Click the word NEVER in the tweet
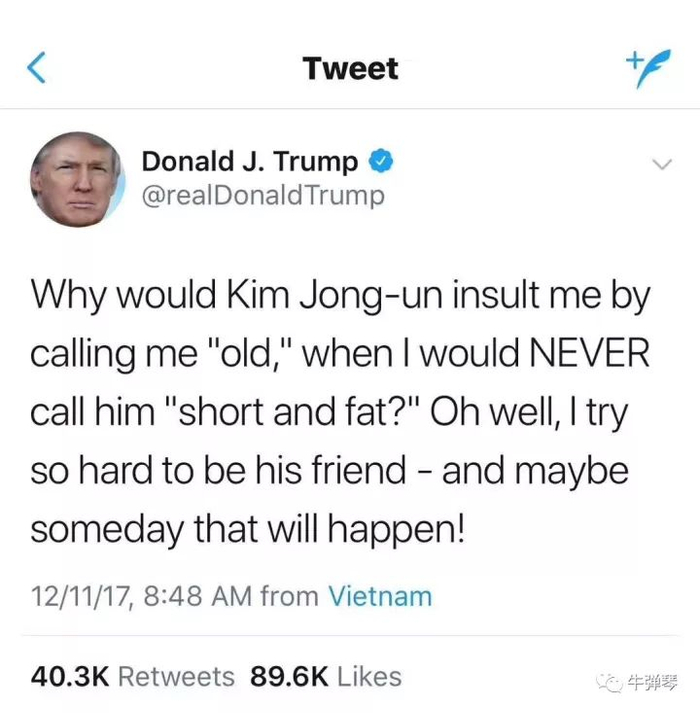 coord(590,353)
